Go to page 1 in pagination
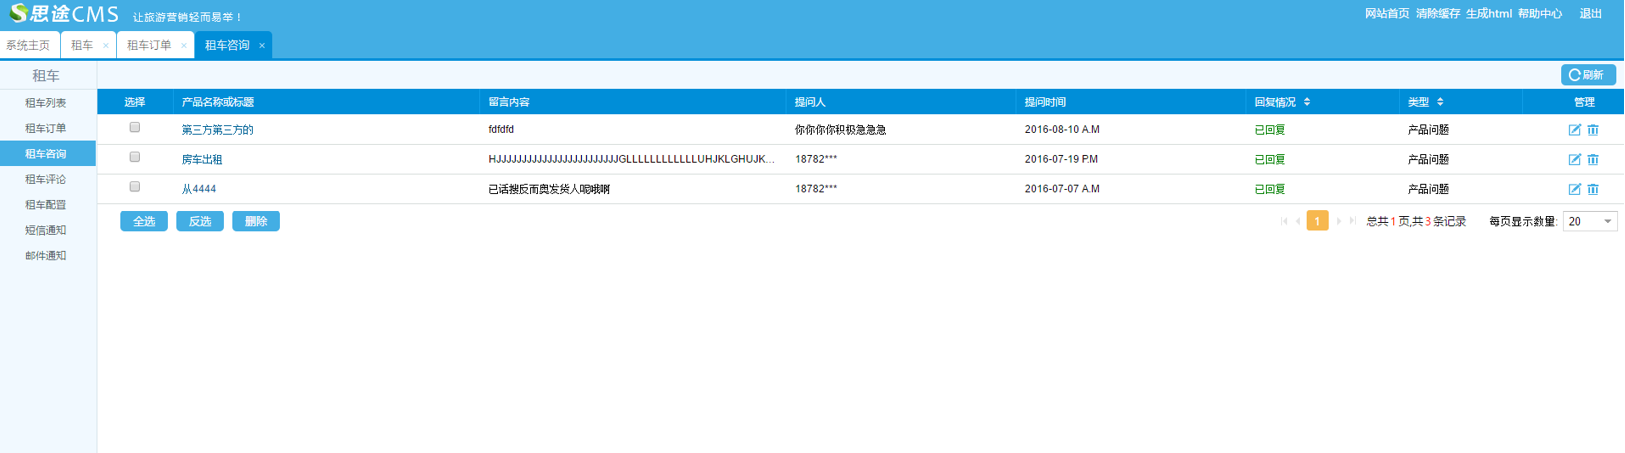The height and width of the screenshot is (453, 1625). pos(1317,222)
